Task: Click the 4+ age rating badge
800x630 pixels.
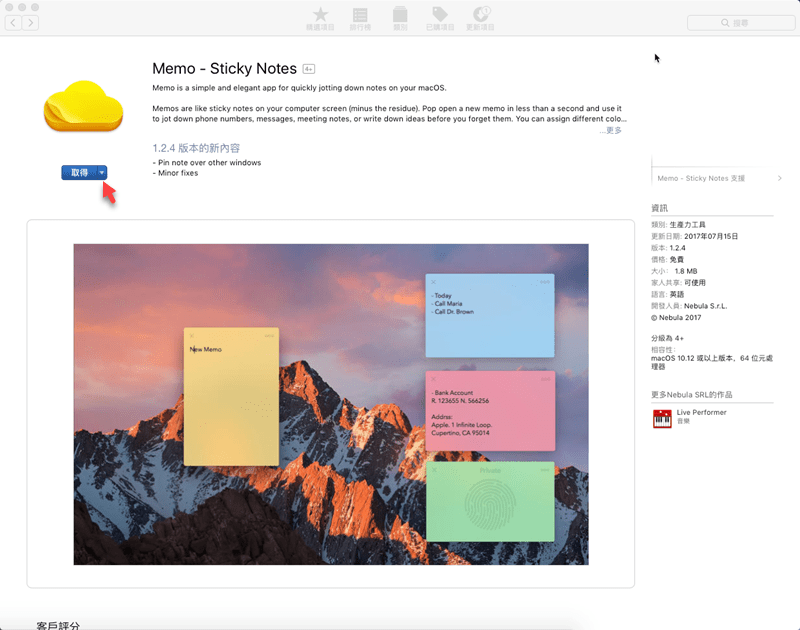Action: point(309,69)
